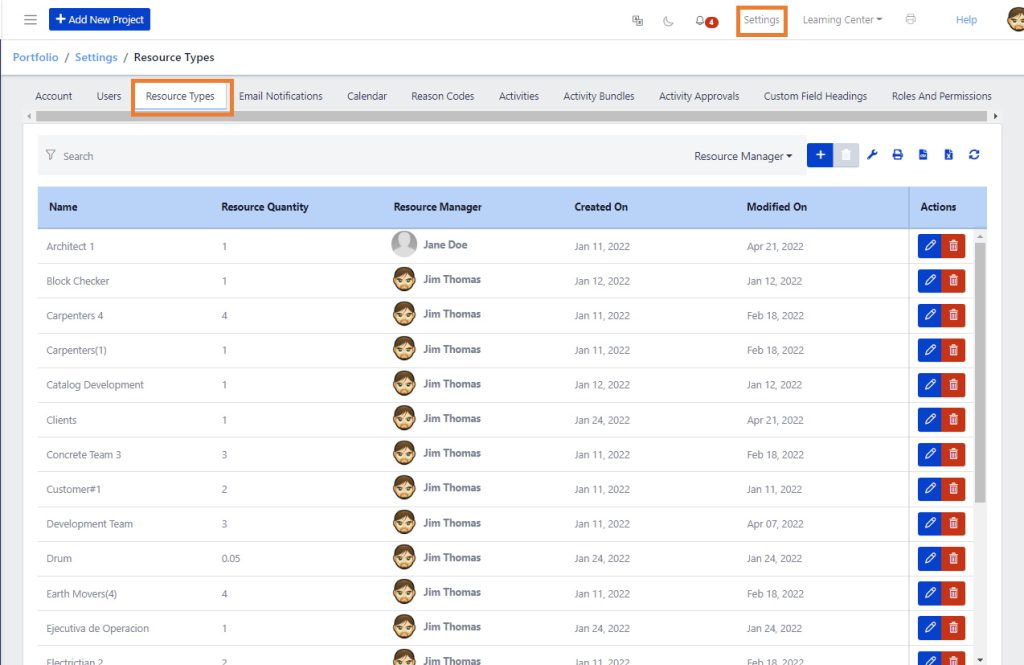
Task: Go to Settings breadcrumb link
Action: pyautogui.click(x=96, y=57)
